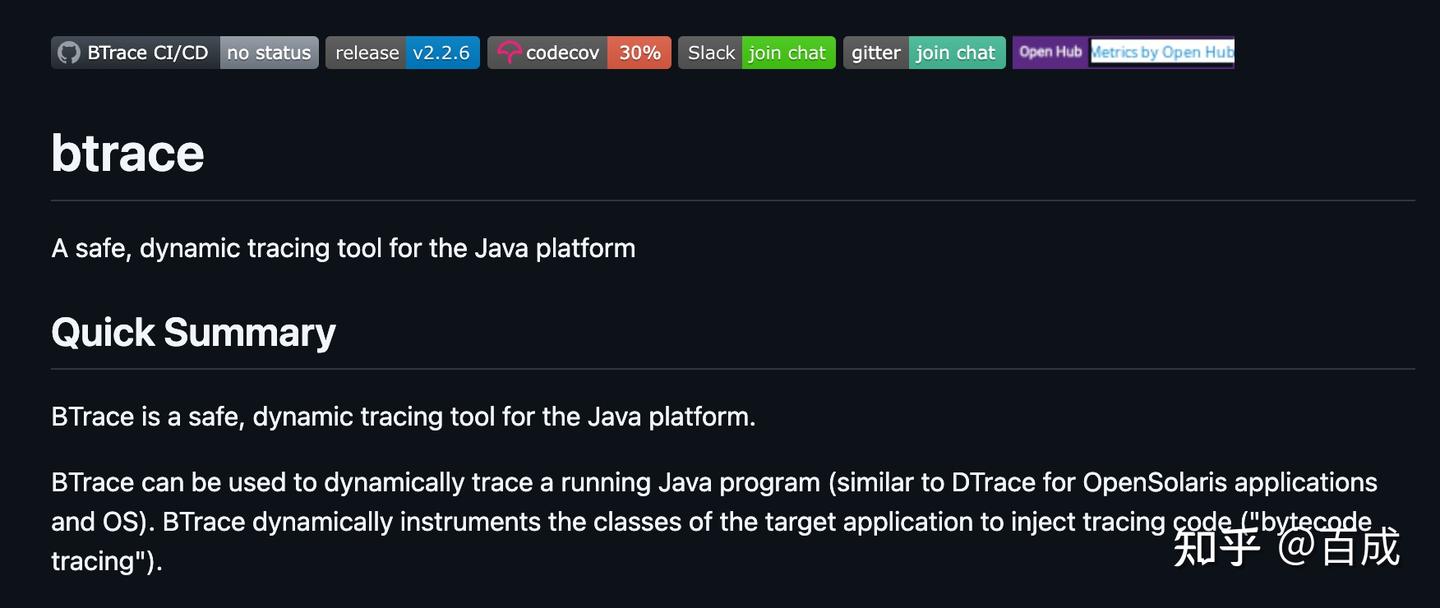This screenshot has height=608, width=1440.
Task: Click the gitter label on the chat badge
Action: tap(875, 52)
